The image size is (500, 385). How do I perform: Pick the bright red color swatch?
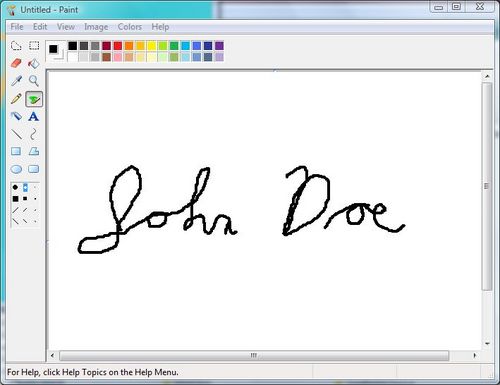118,46
